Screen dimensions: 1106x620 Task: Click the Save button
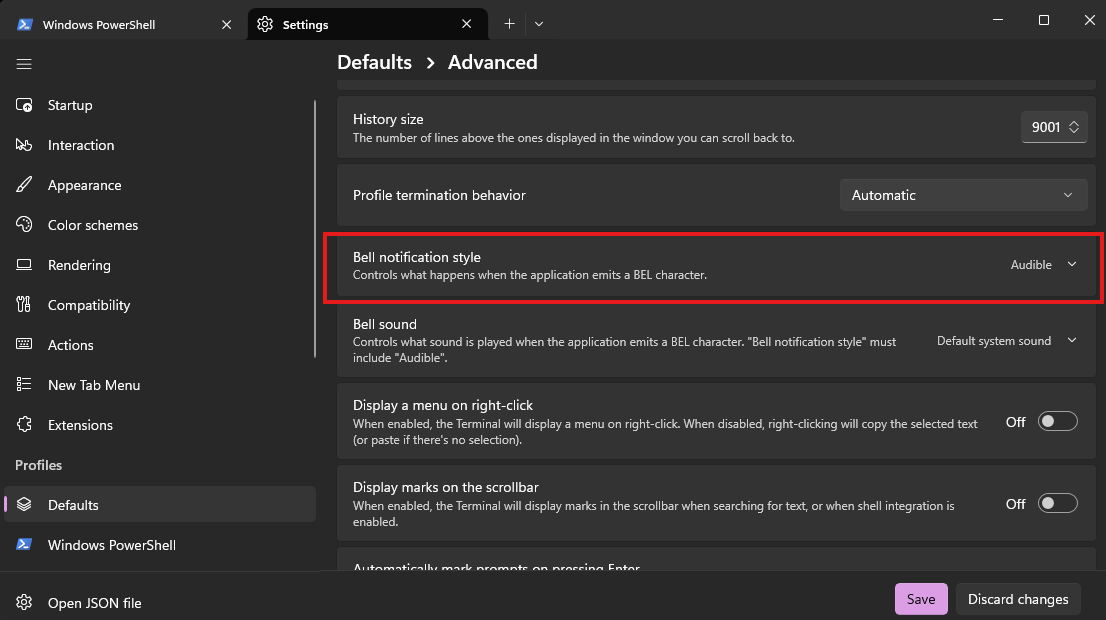click(921, 599)
